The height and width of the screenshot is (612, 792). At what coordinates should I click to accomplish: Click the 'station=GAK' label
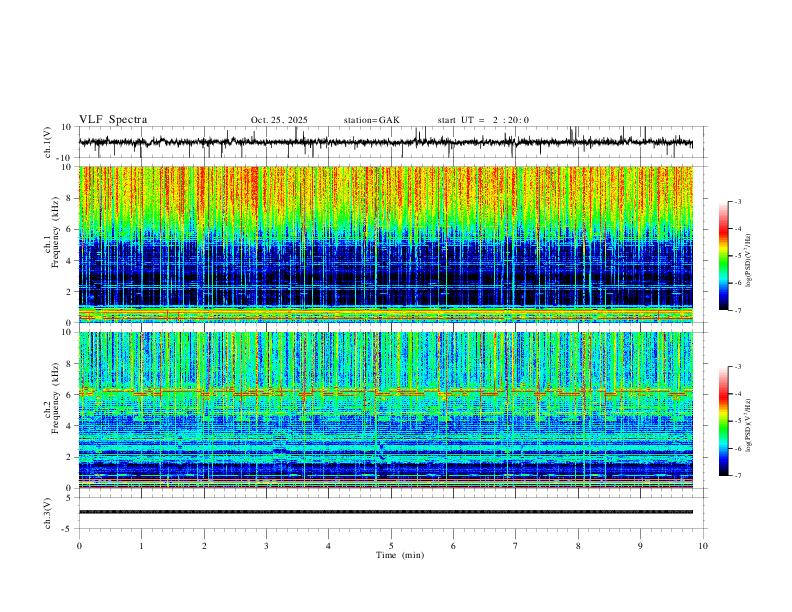click(x=371, y=120)
